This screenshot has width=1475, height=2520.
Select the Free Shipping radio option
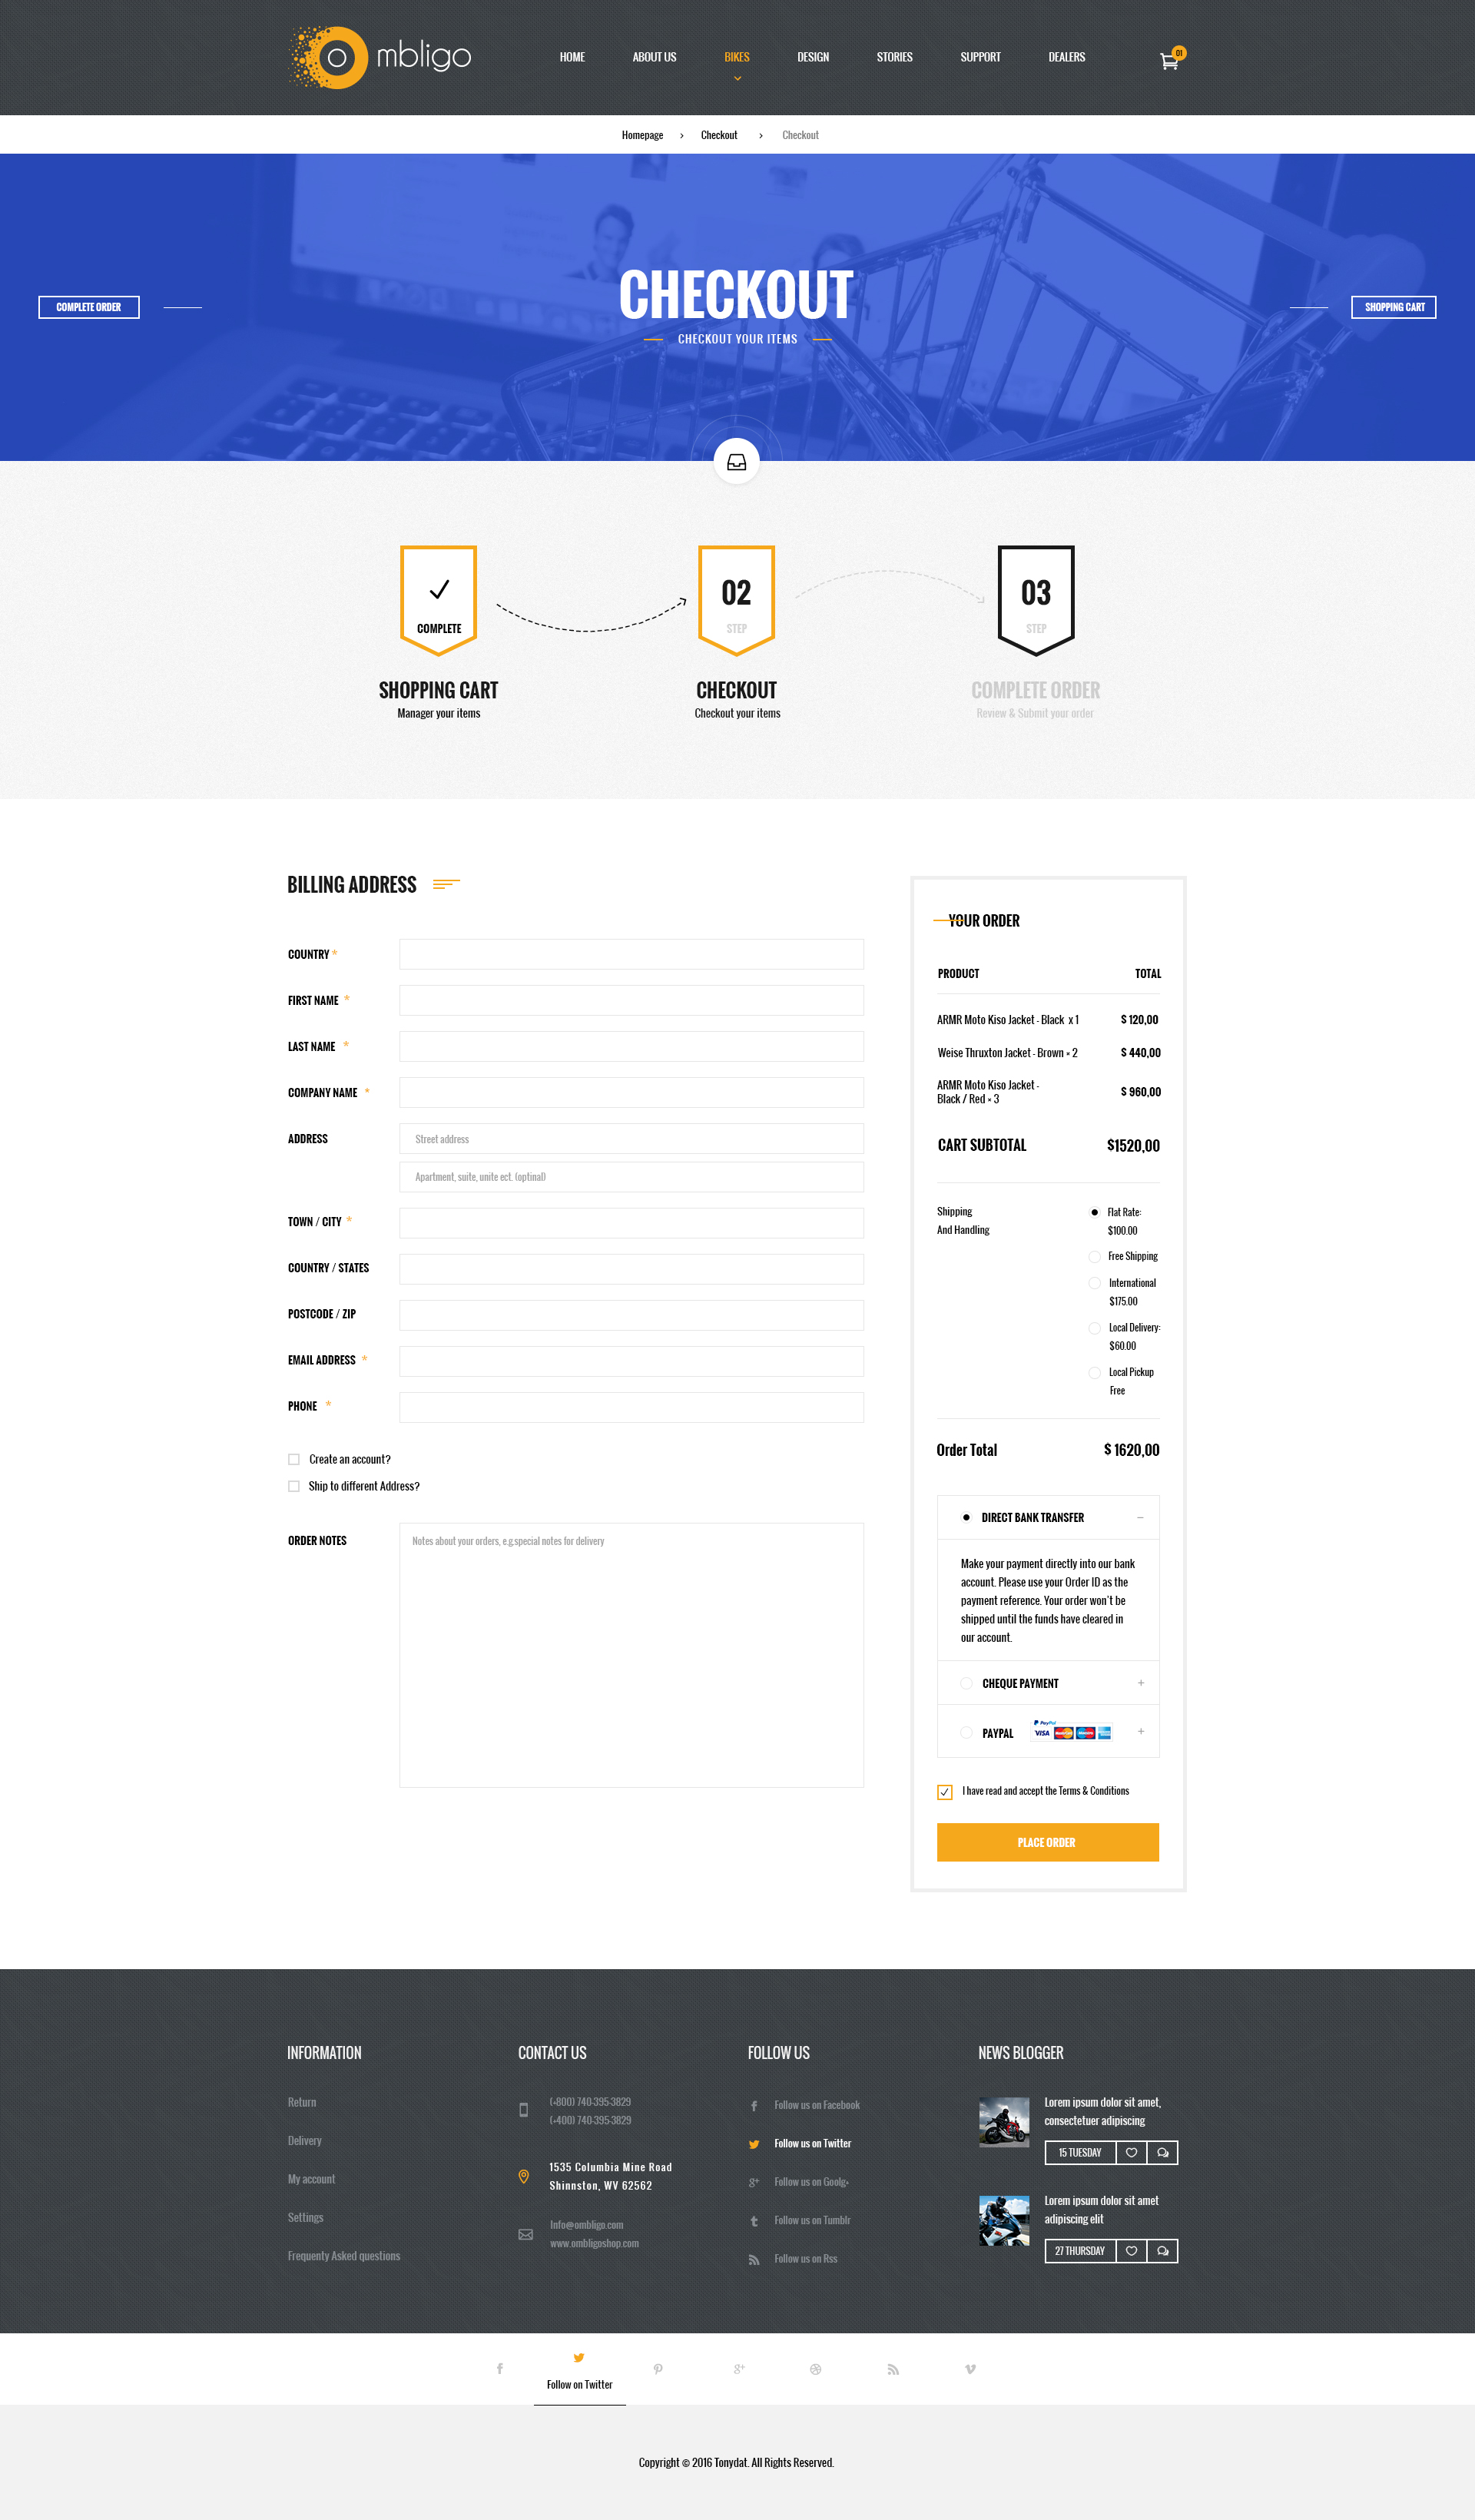pos(1095,1257)
